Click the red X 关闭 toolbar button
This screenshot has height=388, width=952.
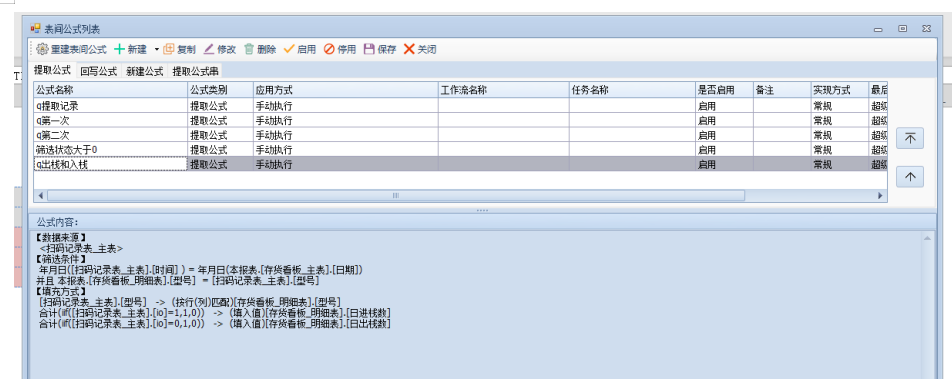coord(420,49)
